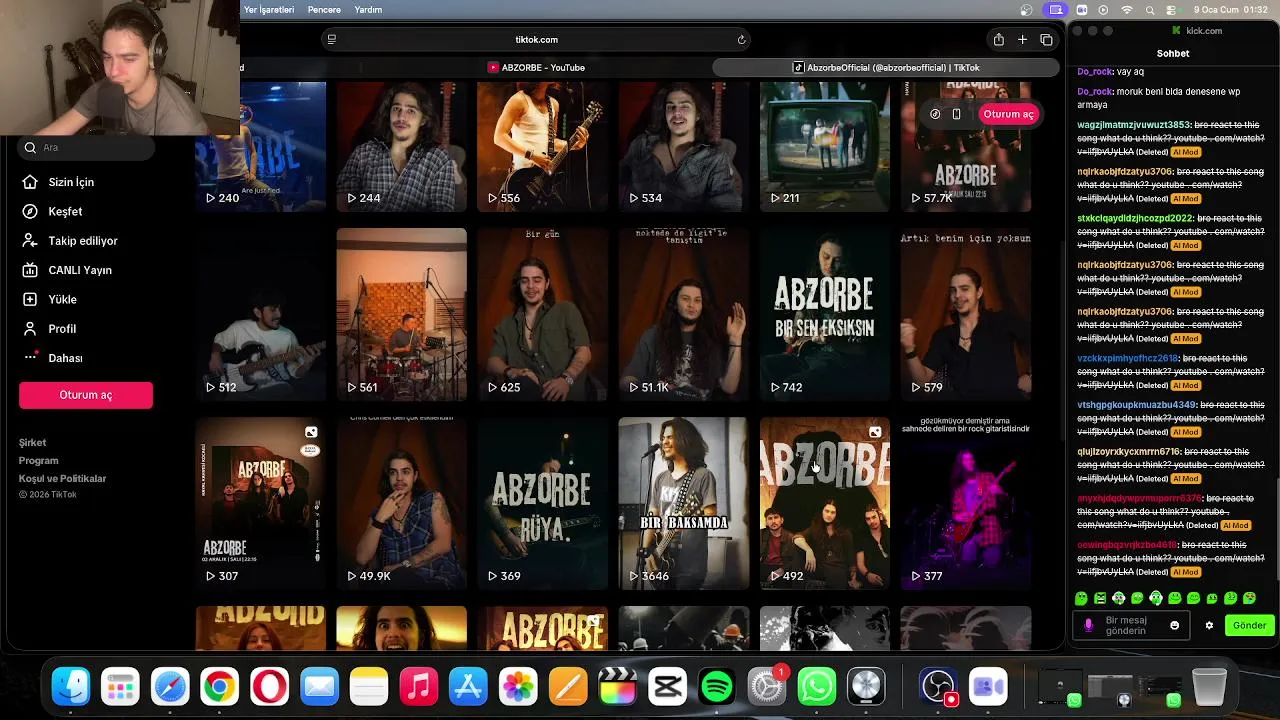The width and height of the screenshot is (1280, 720).
Task: Focus the TikTok Ara search field
Action: (x=87, y=147)
